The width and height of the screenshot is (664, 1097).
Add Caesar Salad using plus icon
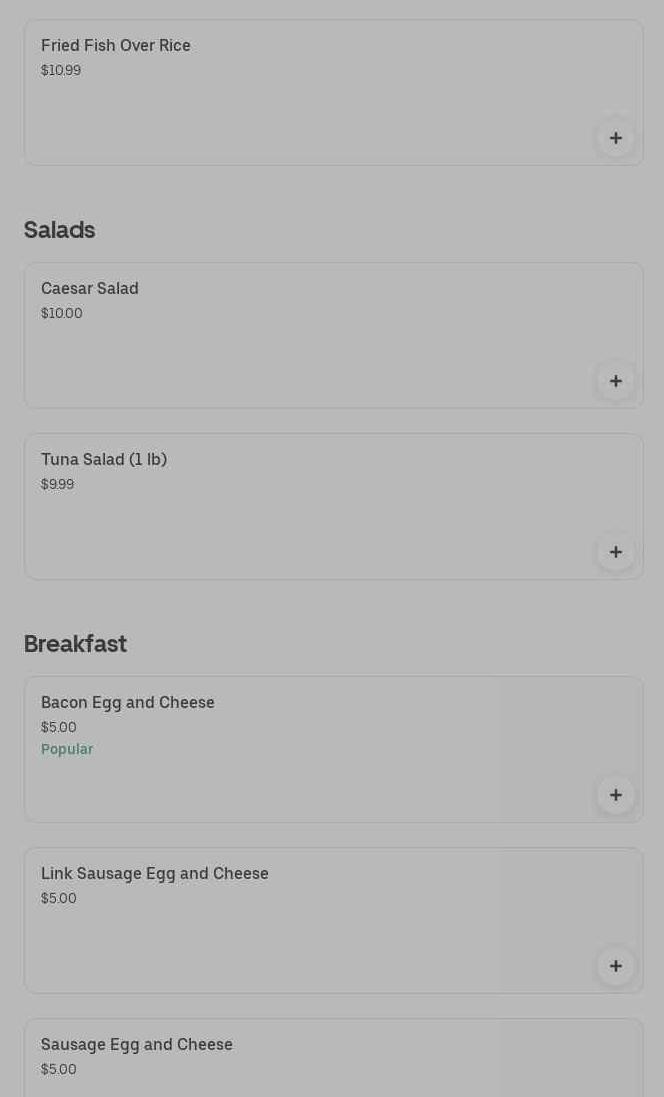[x=616, y=381]
